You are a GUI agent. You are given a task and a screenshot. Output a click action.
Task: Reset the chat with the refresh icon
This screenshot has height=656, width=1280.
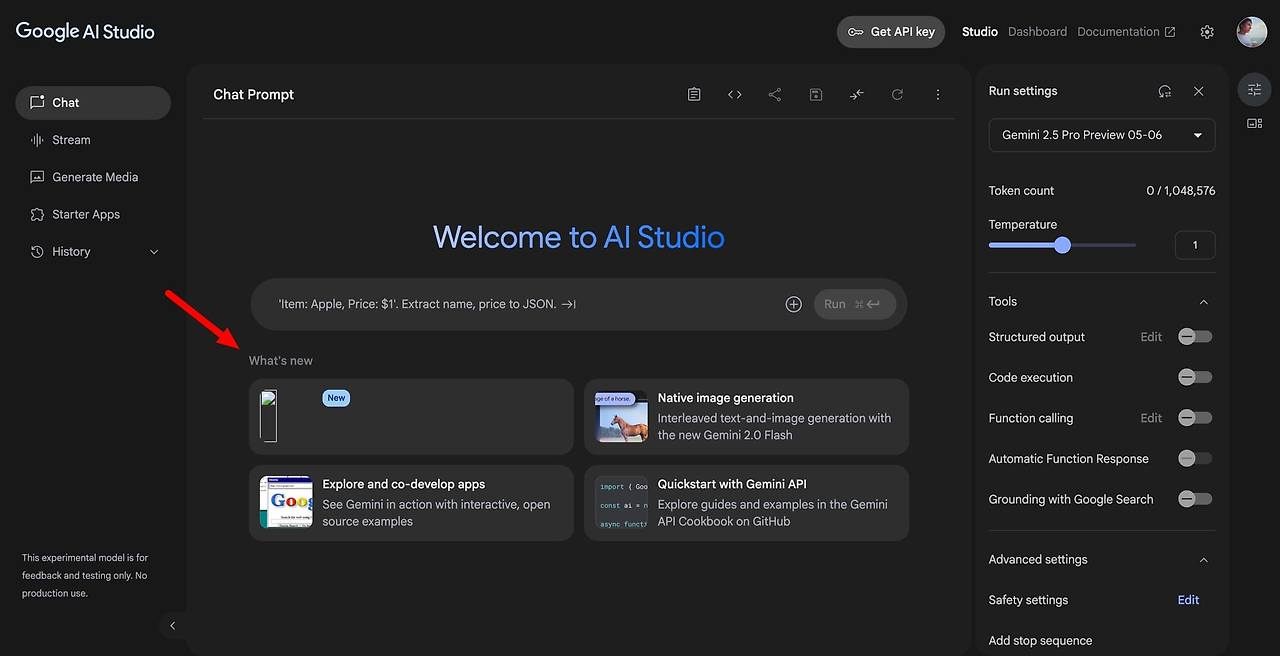click(x=897, y=93)
